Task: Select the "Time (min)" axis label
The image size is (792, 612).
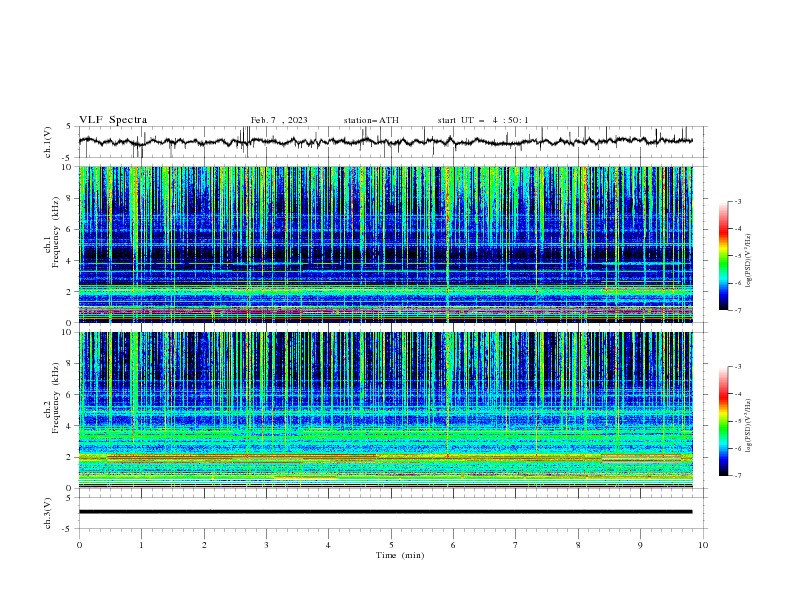Action: coord(400,555)
